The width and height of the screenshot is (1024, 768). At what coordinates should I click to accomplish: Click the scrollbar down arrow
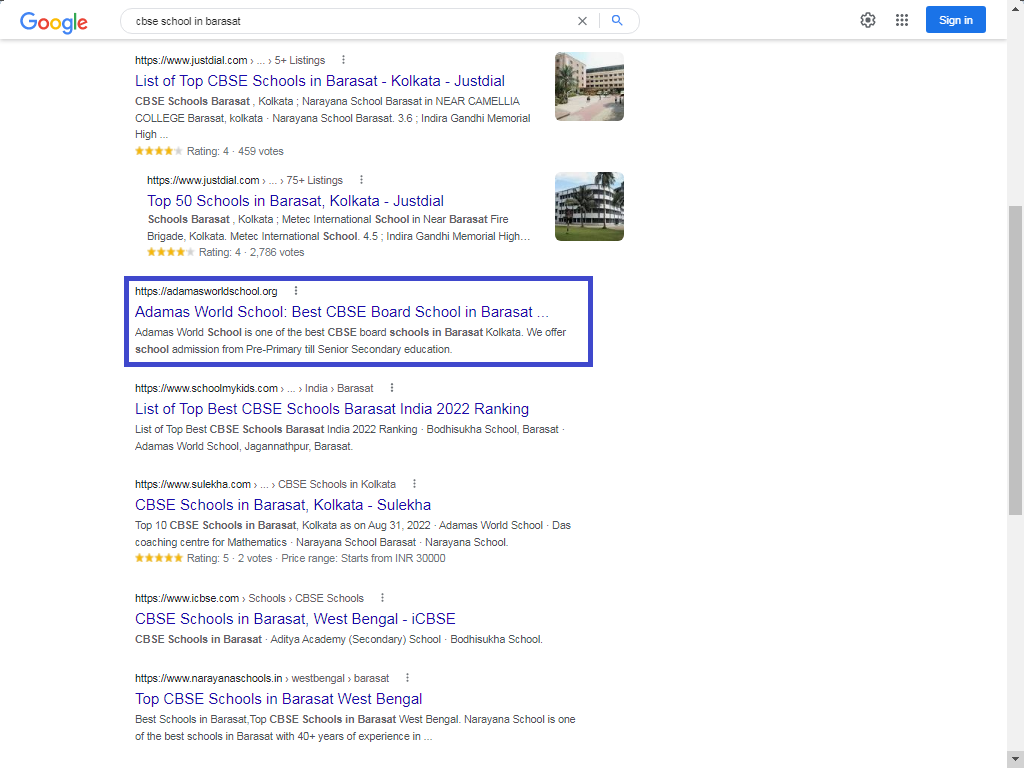coord(1015,759)
